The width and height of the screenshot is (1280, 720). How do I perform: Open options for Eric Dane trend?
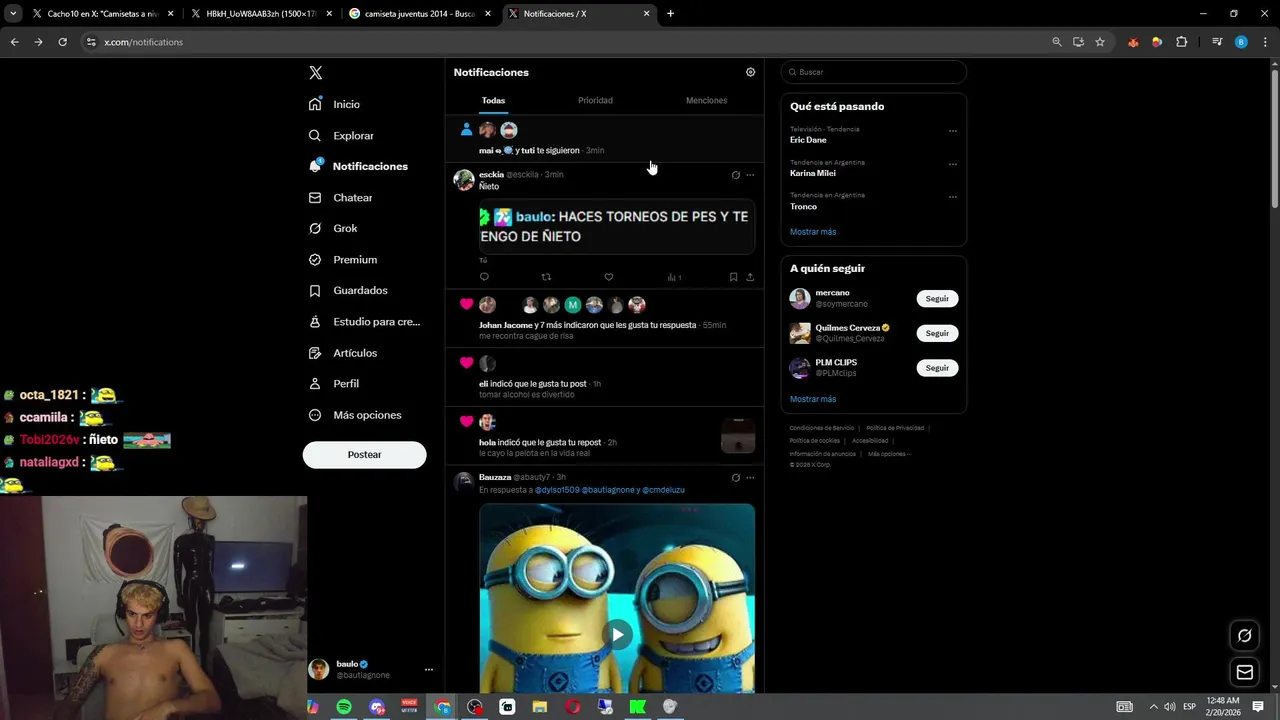coord(952,131)
